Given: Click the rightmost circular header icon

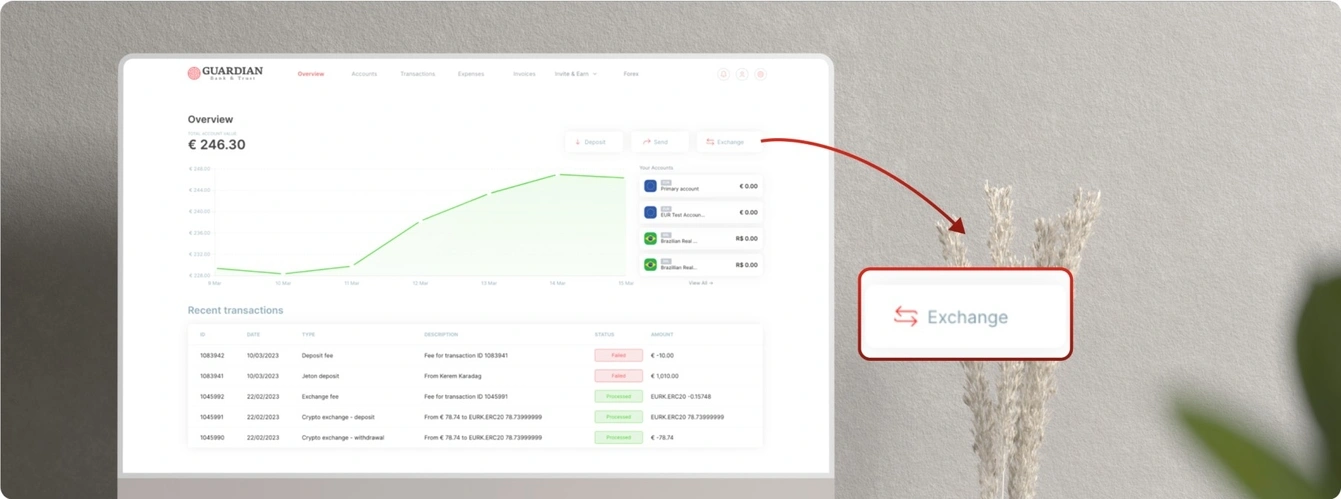Looking at the screenshot, I should (x=760, y=74).
